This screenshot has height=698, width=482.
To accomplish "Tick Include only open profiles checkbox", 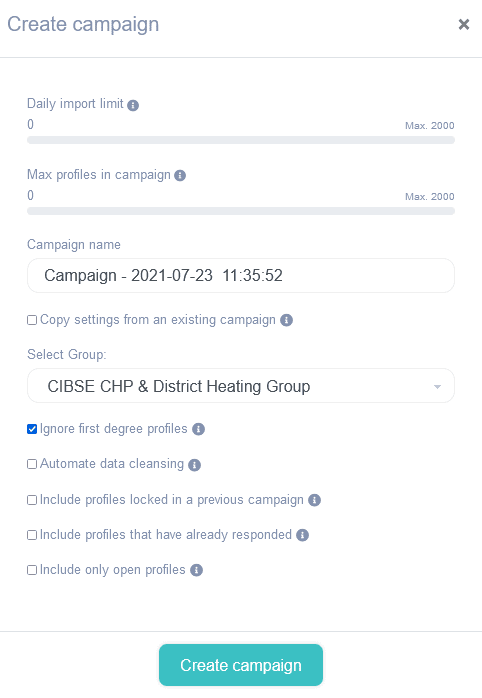I will click(x=32, y=570).
